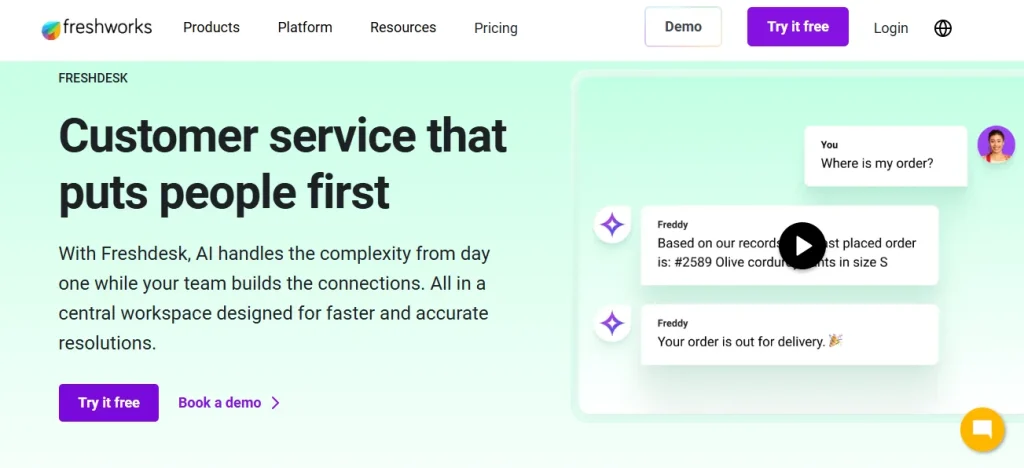Click the arrow after Book a demo
Viewport: 1024px width, 468px height.
[276, 403]
